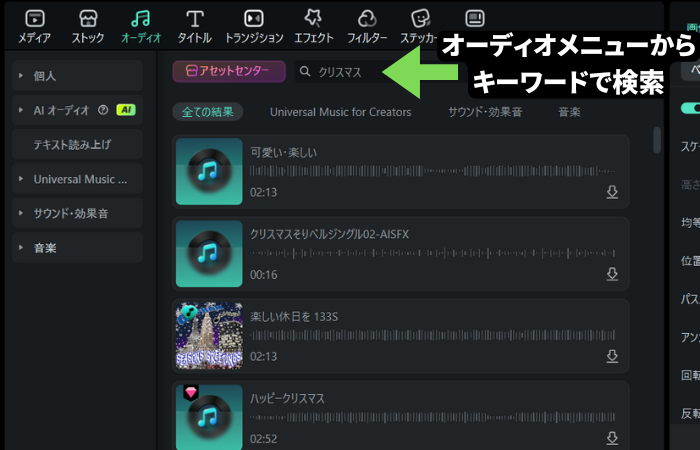
Task: Click the クリスマスそりベルジングル02-AISFX waveform
Action: 432,253
